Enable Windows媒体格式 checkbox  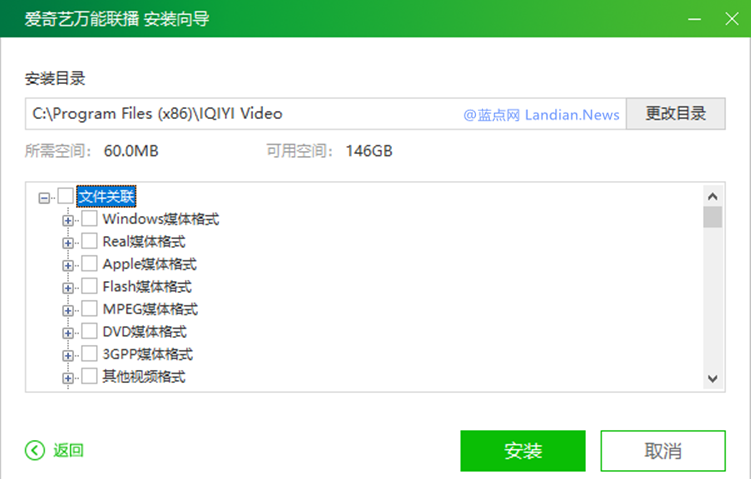[90, 218]
